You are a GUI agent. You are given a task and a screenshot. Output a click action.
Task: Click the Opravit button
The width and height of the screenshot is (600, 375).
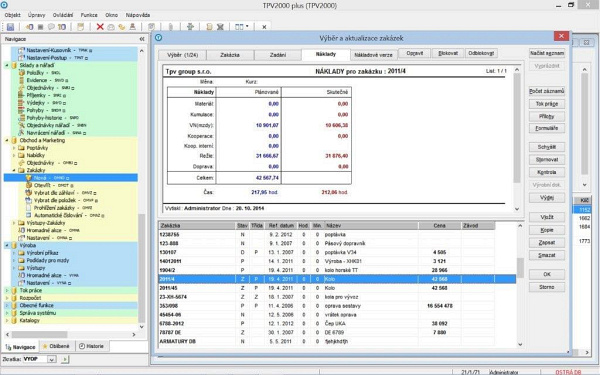click(415, 54)
